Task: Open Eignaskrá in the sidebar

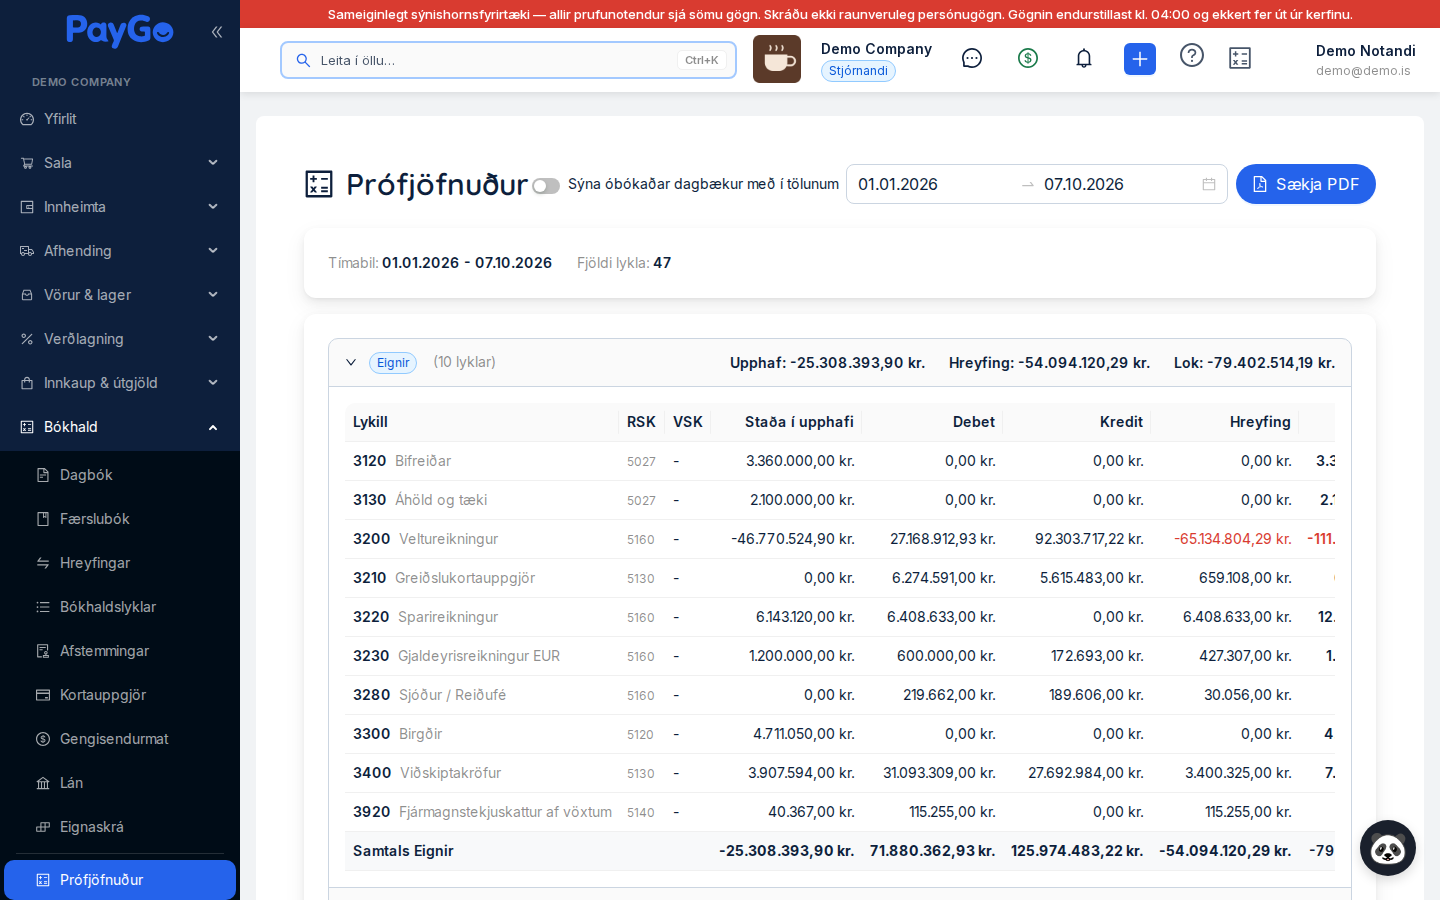Action: click(120, 827)
